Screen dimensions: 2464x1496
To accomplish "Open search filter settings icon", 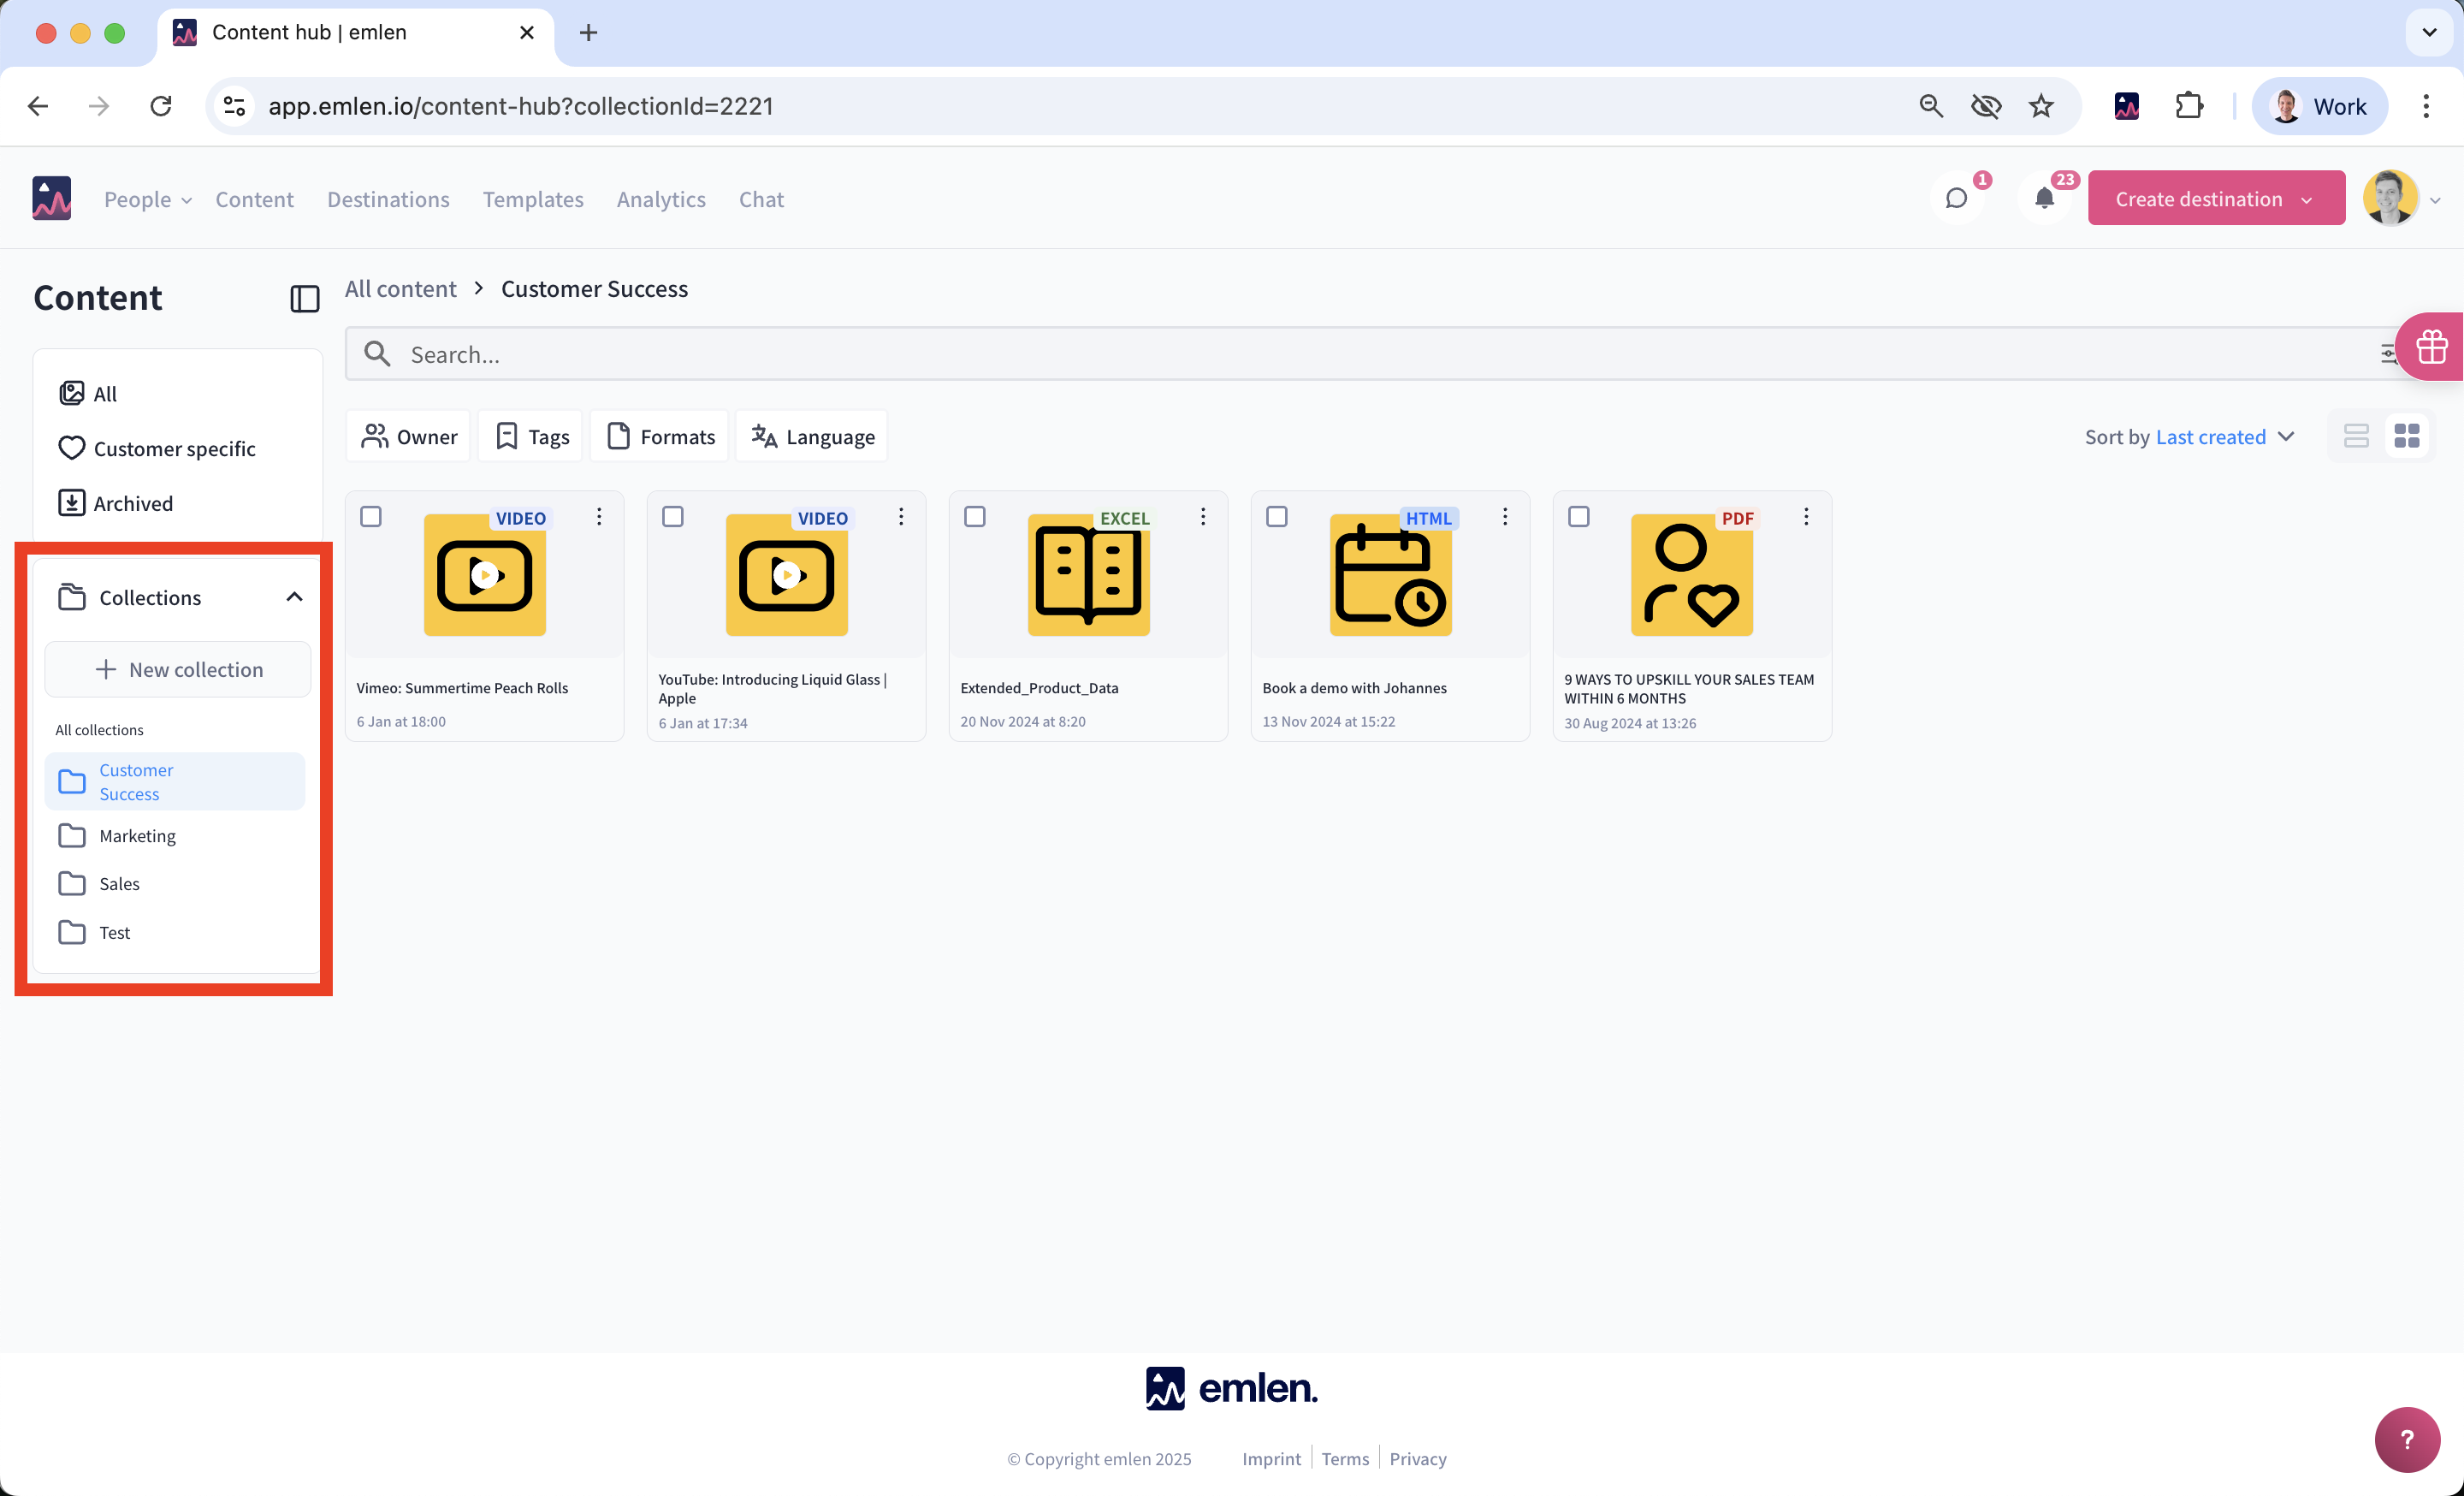I will point(2387,353).
